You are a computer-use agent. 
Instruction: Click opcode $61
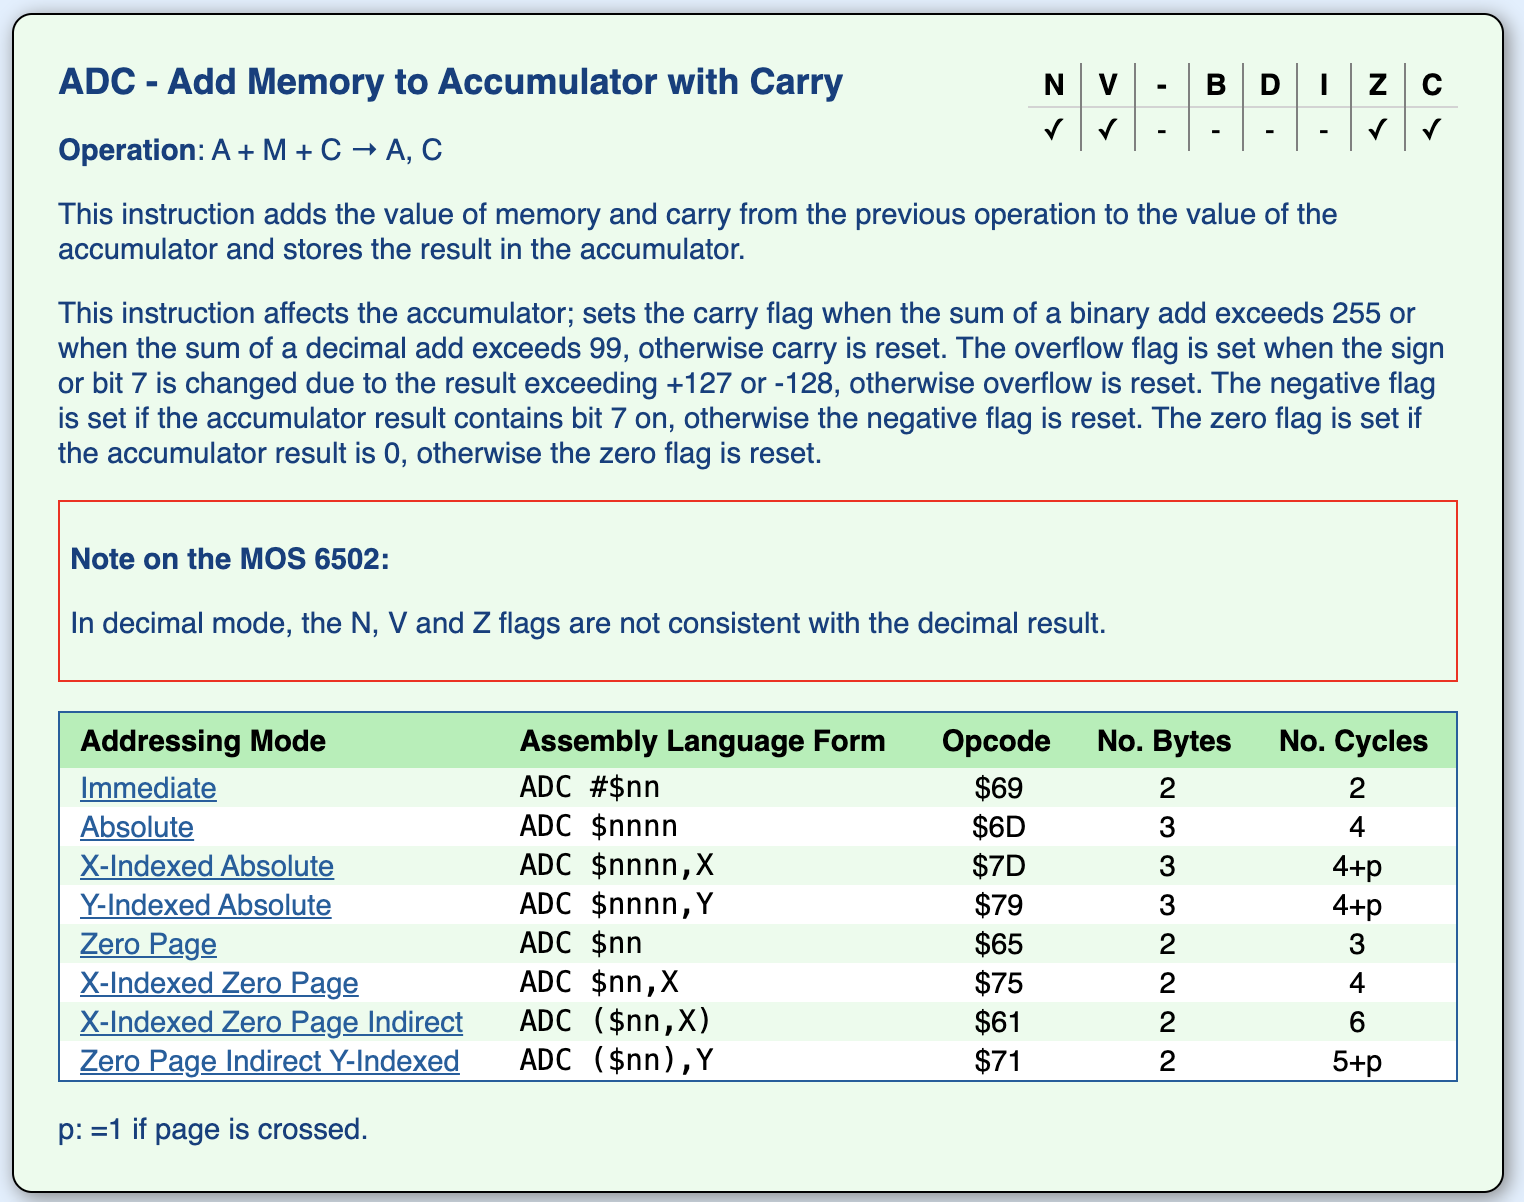pos(999,1022)
